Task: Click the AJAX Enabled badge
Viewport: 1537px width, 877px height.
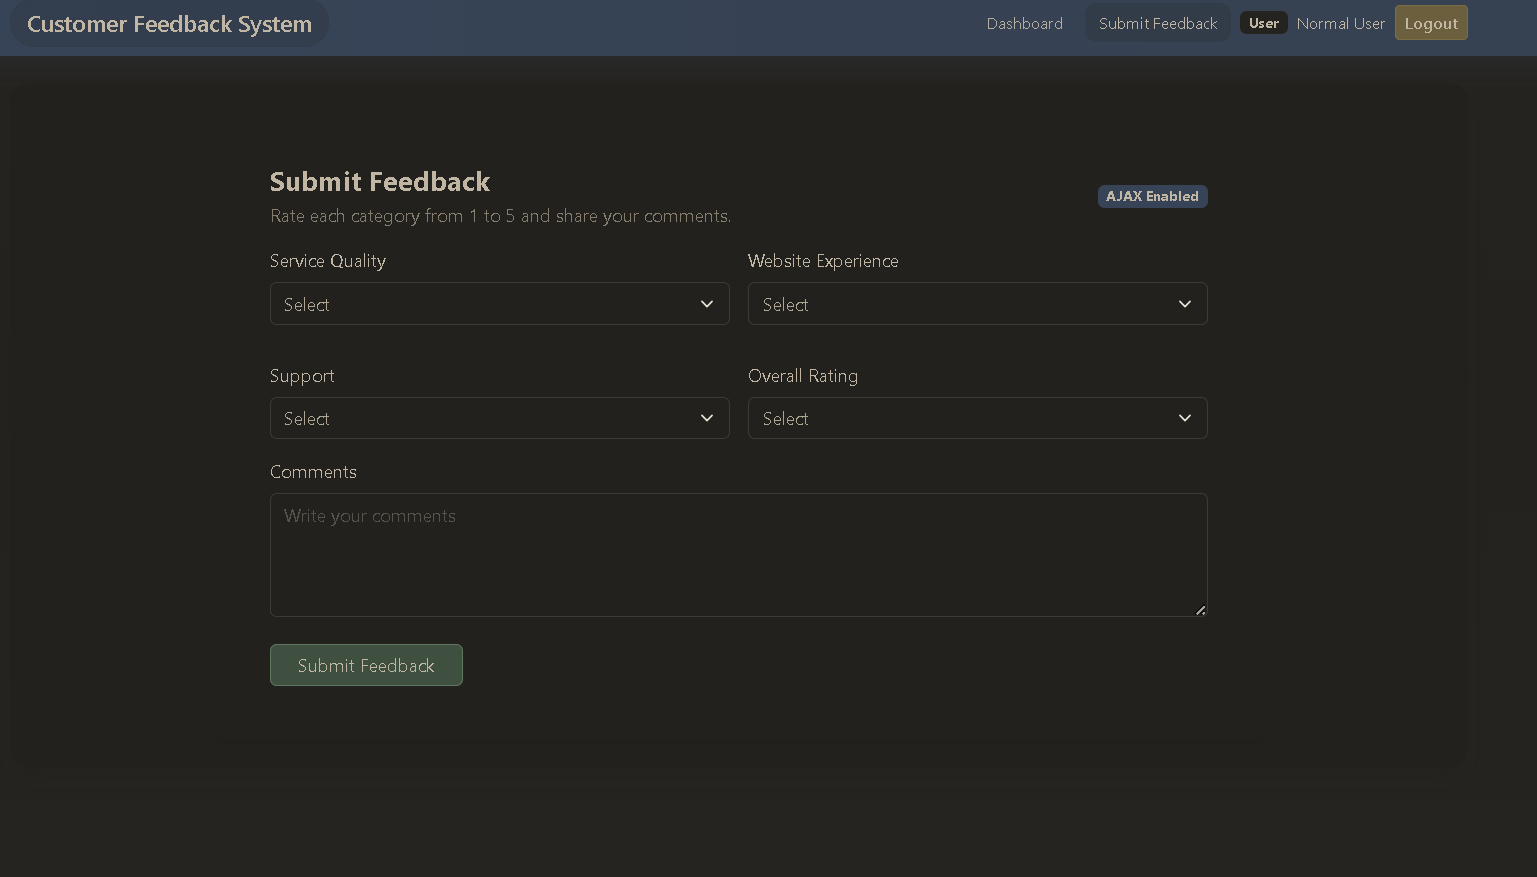Action: tap(1152, 196)
